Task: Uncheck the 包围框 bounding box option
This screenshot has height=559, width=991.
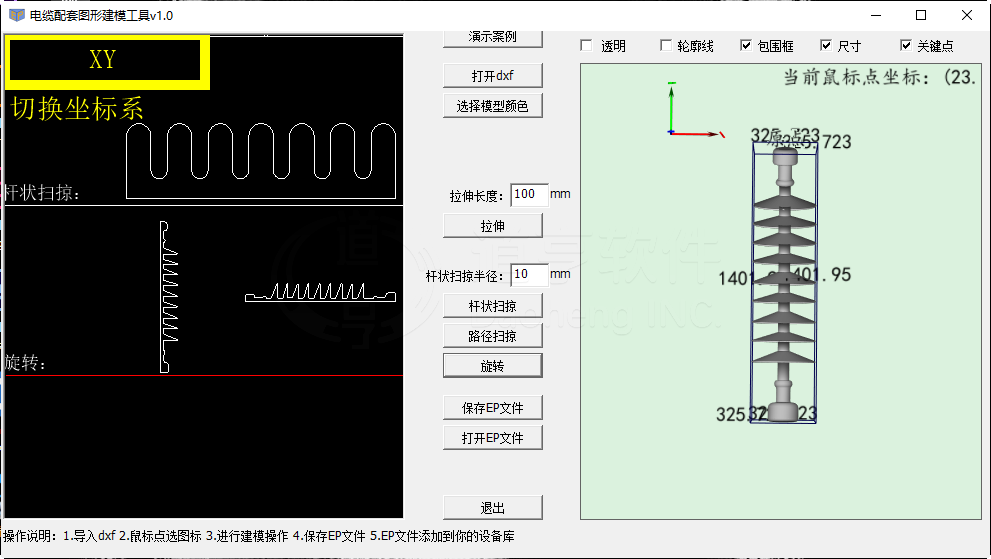Action: tap(746, 46)
